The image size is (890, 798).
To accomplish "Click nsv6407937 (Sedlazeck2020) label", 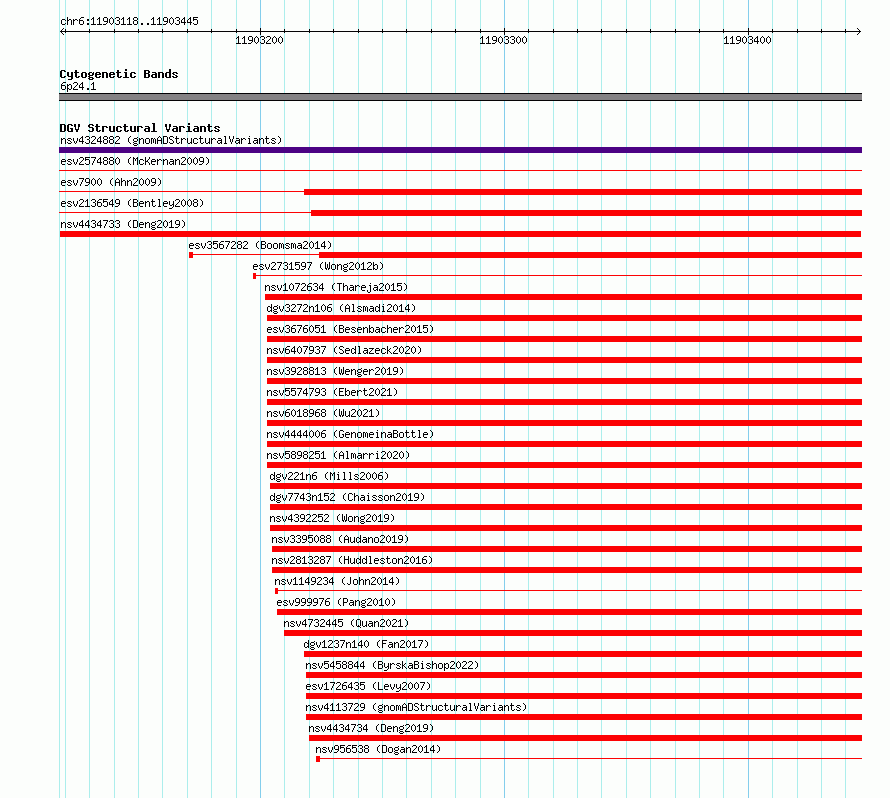I will click(x=344, y=350).
